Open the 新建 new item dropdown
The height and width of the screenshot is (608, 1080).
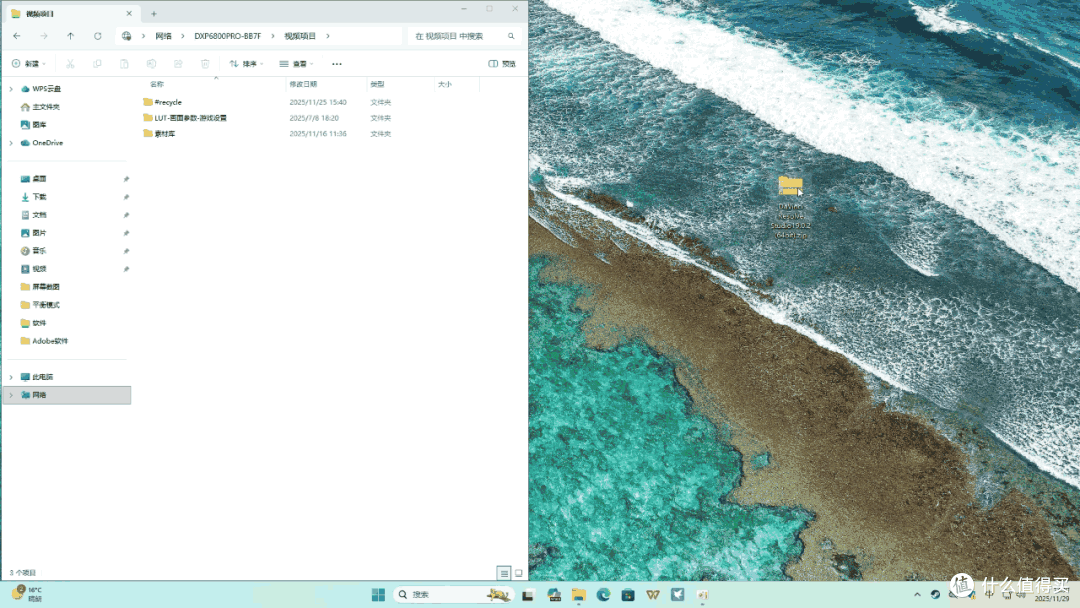coord(29,63)
